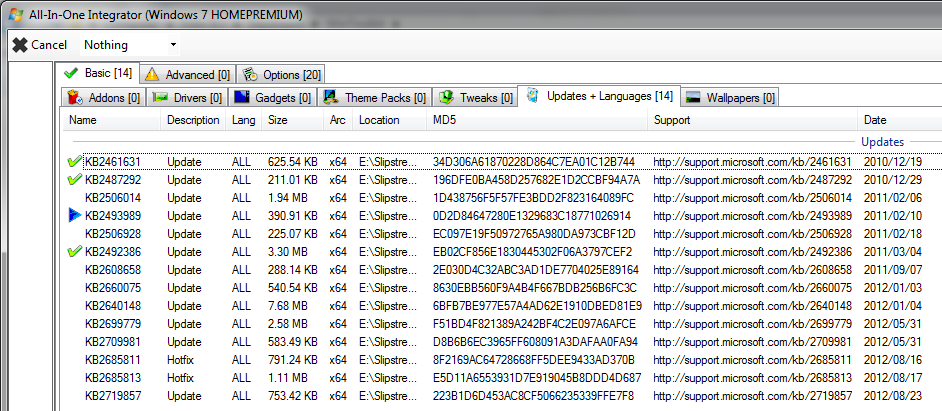
Task: Select the KB2506014 row
Action: pyautogui.click(x=503, y=198)
